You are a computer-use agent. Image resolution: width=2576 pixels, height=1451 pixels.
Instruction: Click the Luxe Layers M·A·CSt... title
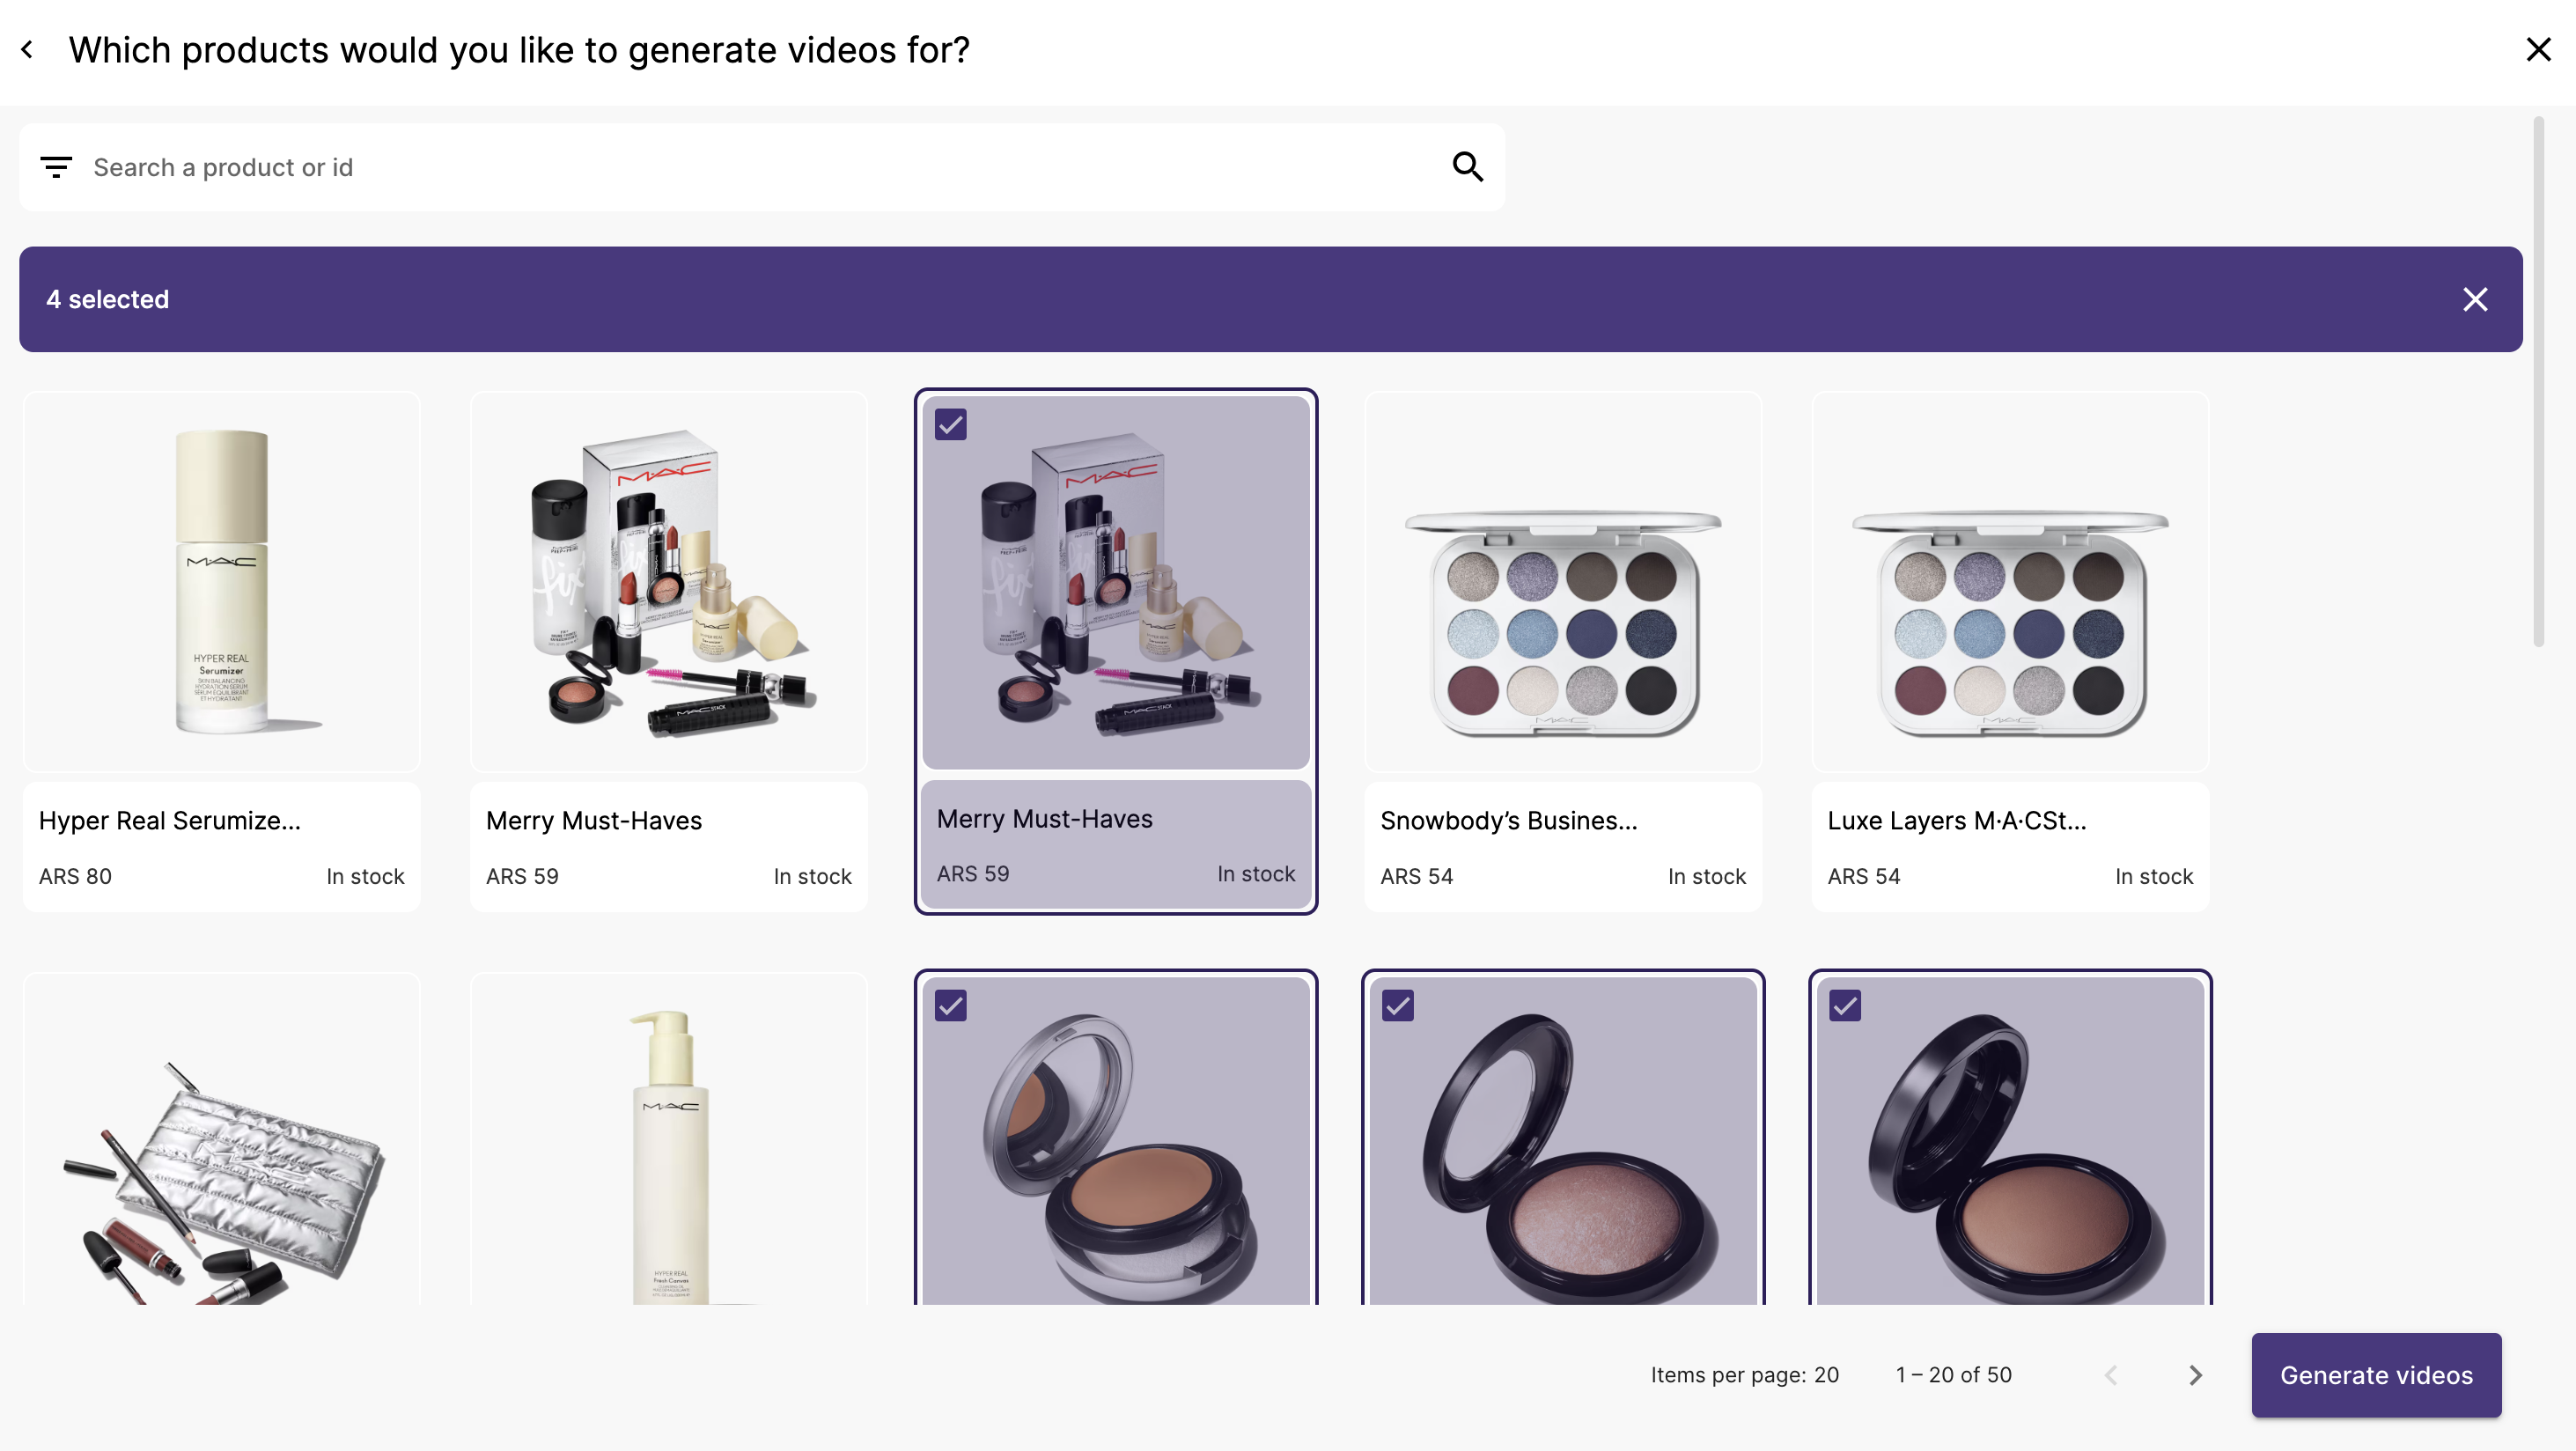[1956, 820]
